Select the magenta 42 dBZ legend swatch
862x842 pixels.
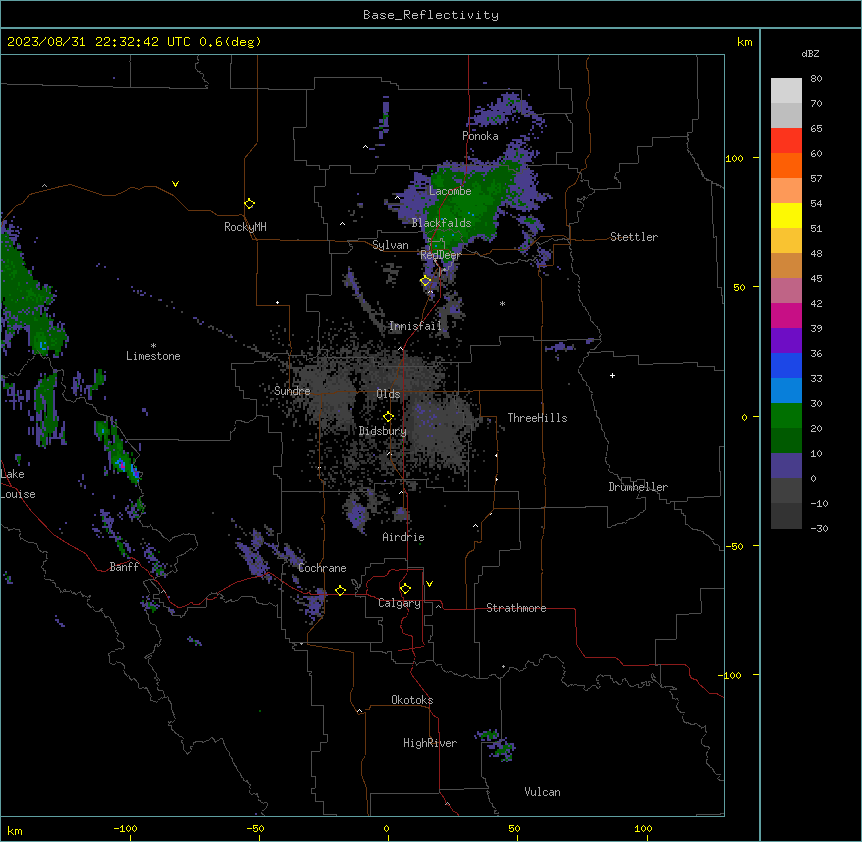click(x=786, y=315)
